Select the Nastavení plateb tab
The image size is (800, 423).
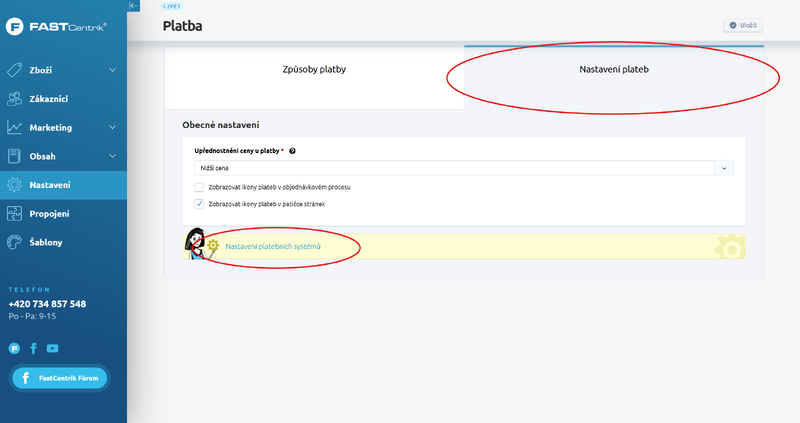[x=614, y=70]
